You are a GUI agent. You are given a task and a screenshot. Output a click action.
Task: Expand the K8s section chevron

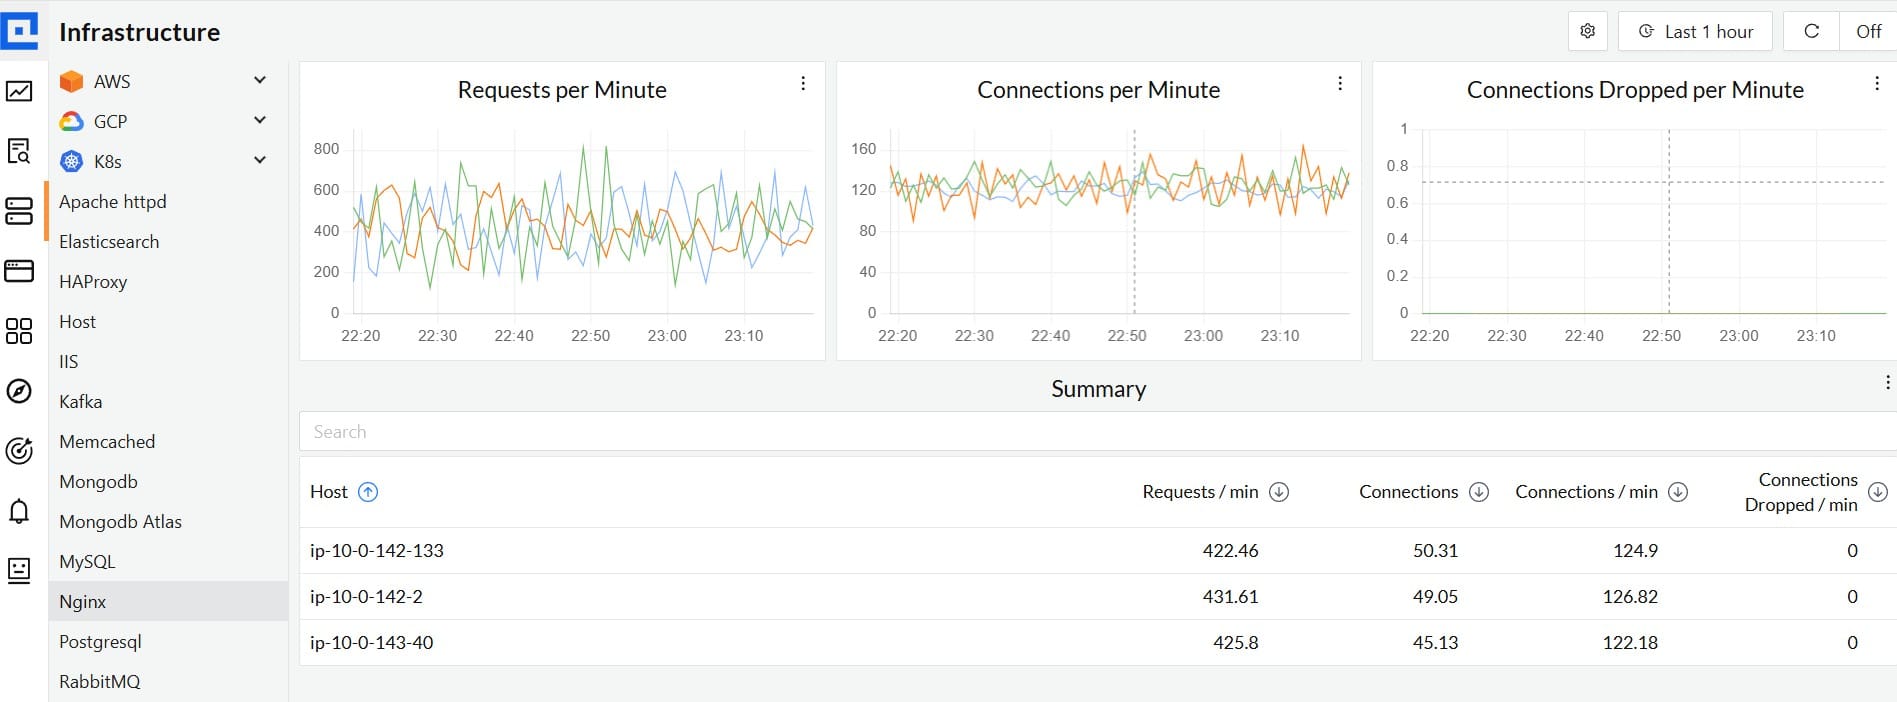click(x=260, y=160)
